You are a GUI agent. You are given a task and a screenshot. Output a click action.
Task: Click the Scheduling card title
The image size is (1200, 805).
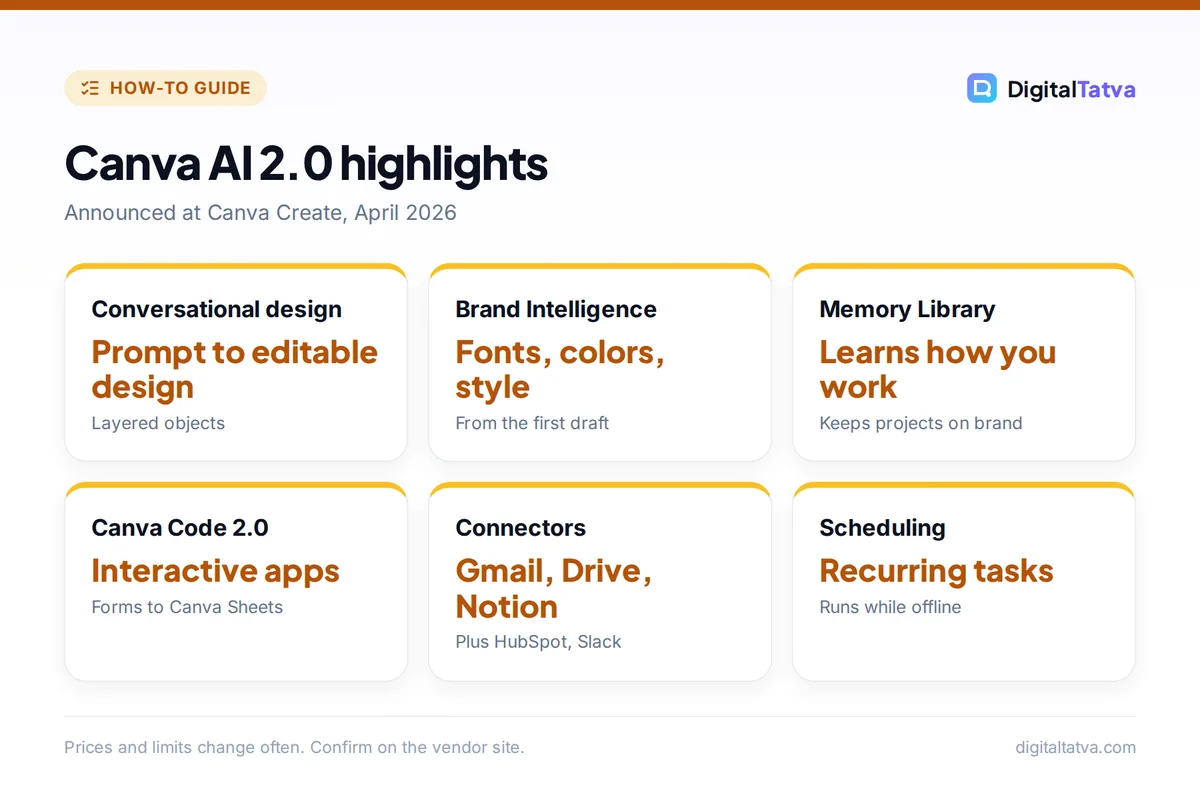(x=882, y=528)
